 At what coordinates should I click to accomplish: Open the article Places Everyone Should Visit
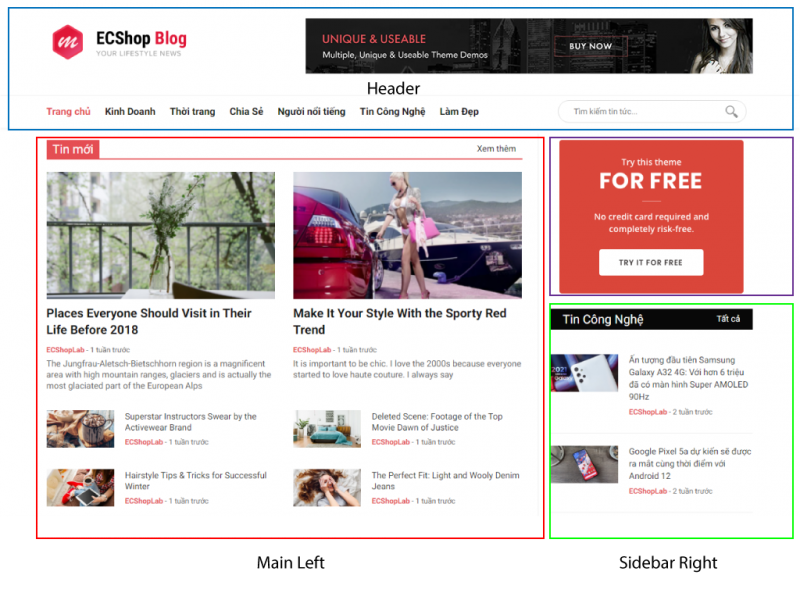(x=150, y=322)
